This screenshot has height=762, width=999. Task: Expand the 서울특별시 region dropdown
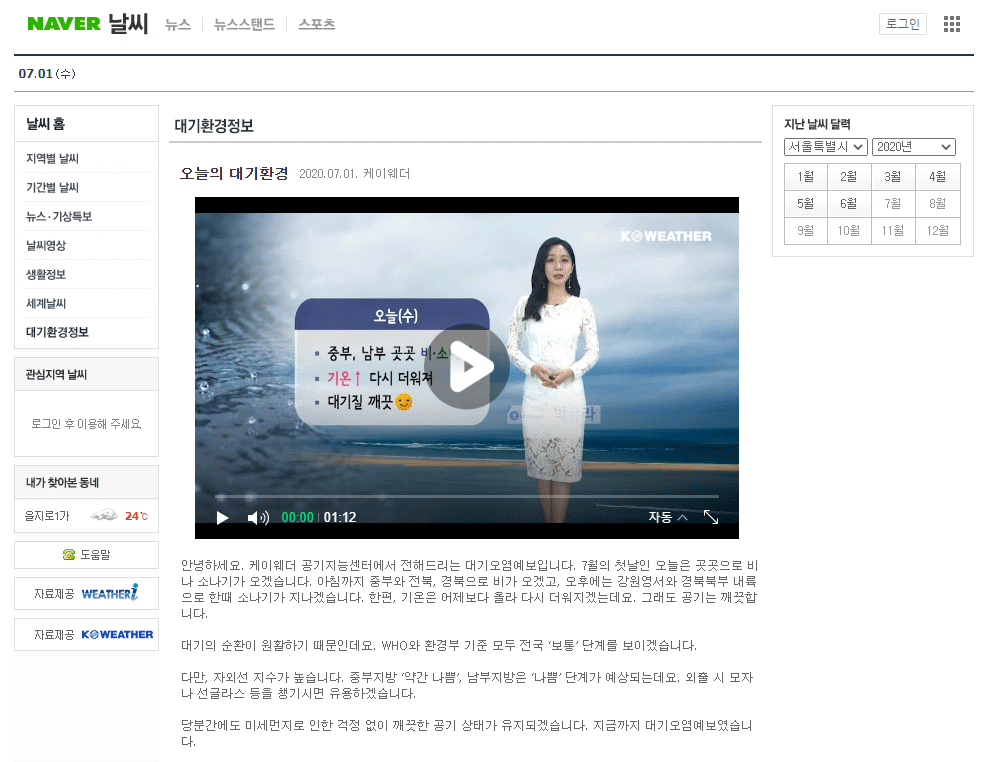(x=825, y=147)
